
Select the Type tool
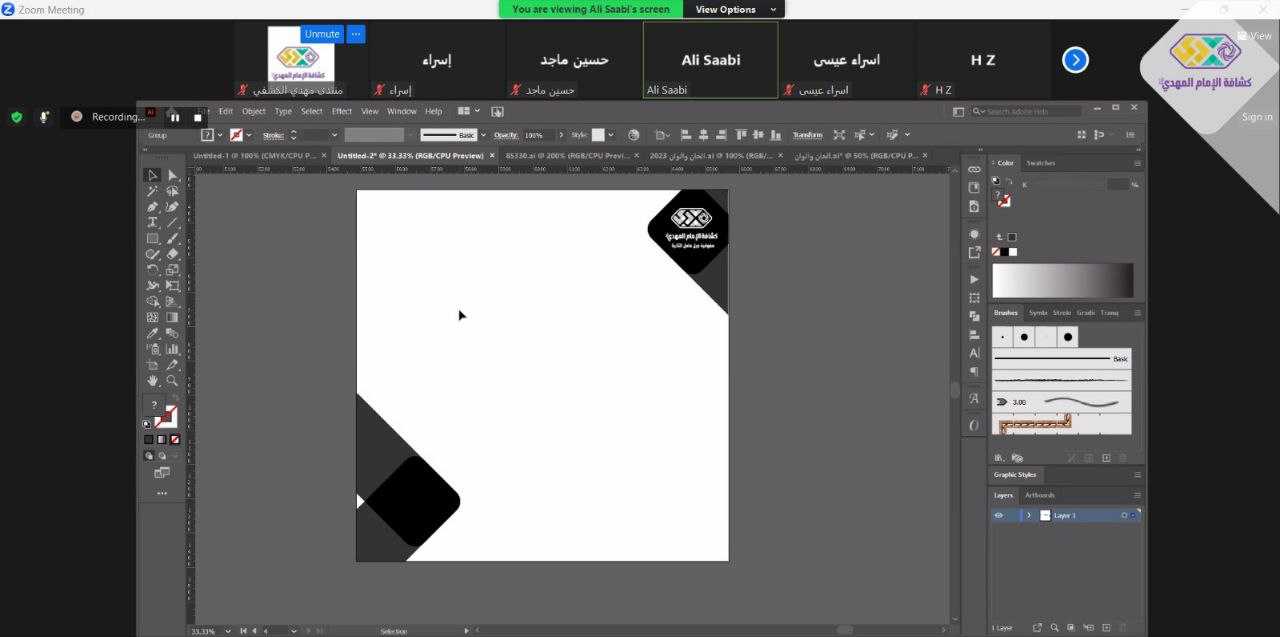[153, 222]
